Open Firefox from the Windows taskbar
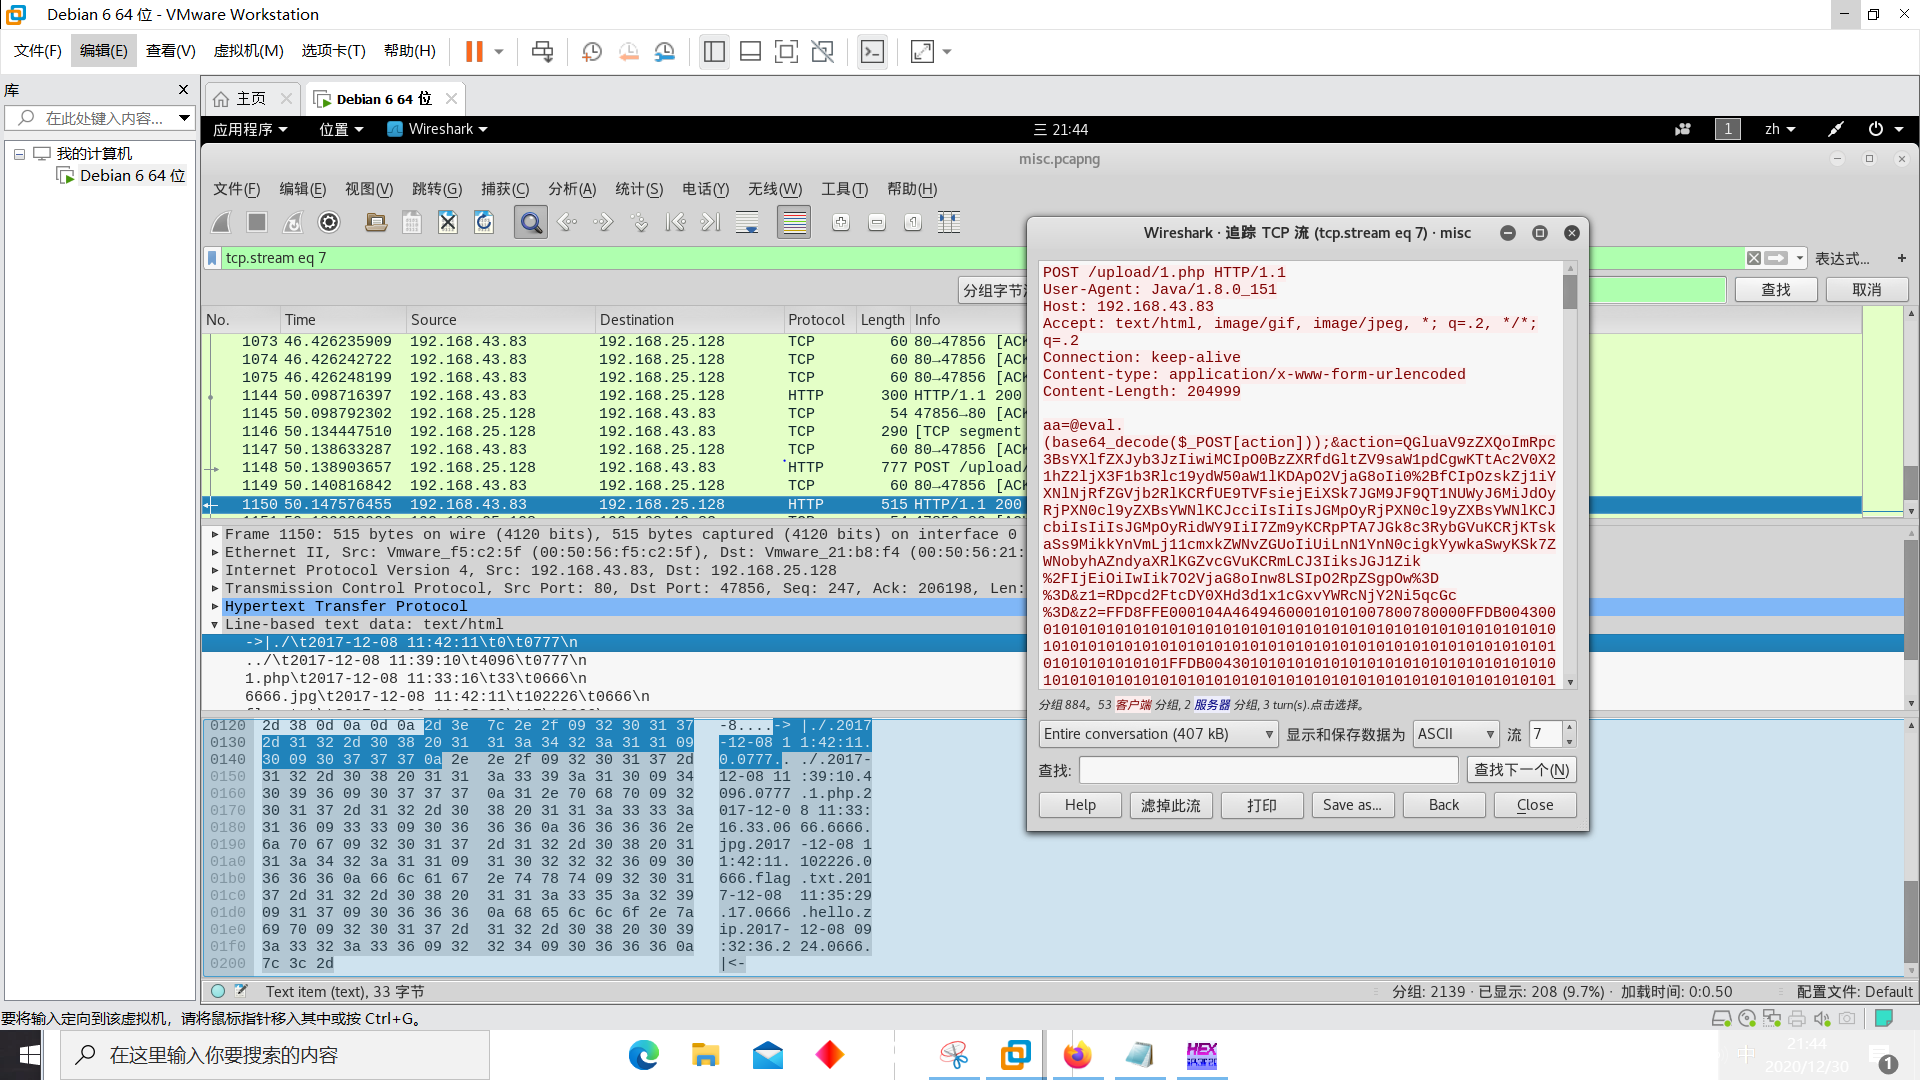 (x=1077, y=1055)
